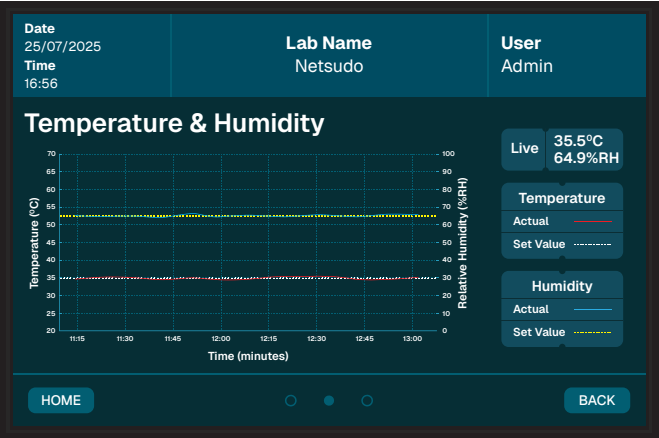
Task: Click the white dashed Temperature Set Value sample
Action: pos(595,244)
